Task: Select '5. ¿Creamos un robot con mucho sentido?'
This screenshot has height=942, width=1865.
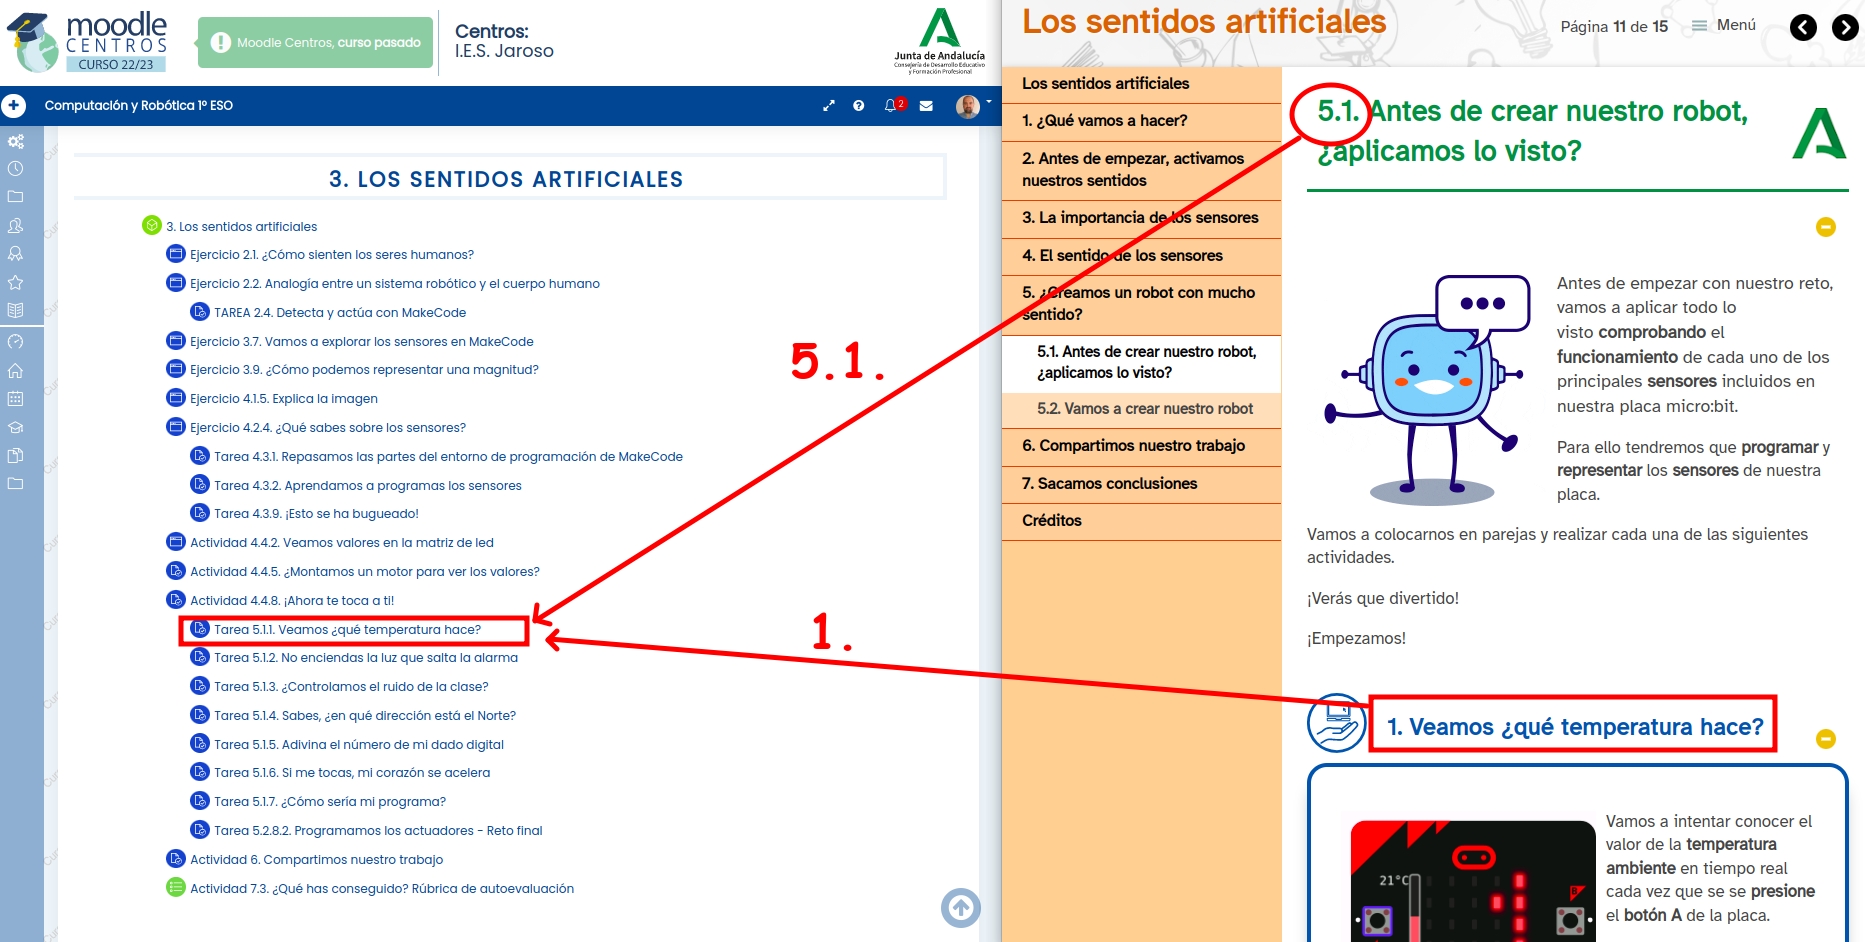Action: (1141, 304)
